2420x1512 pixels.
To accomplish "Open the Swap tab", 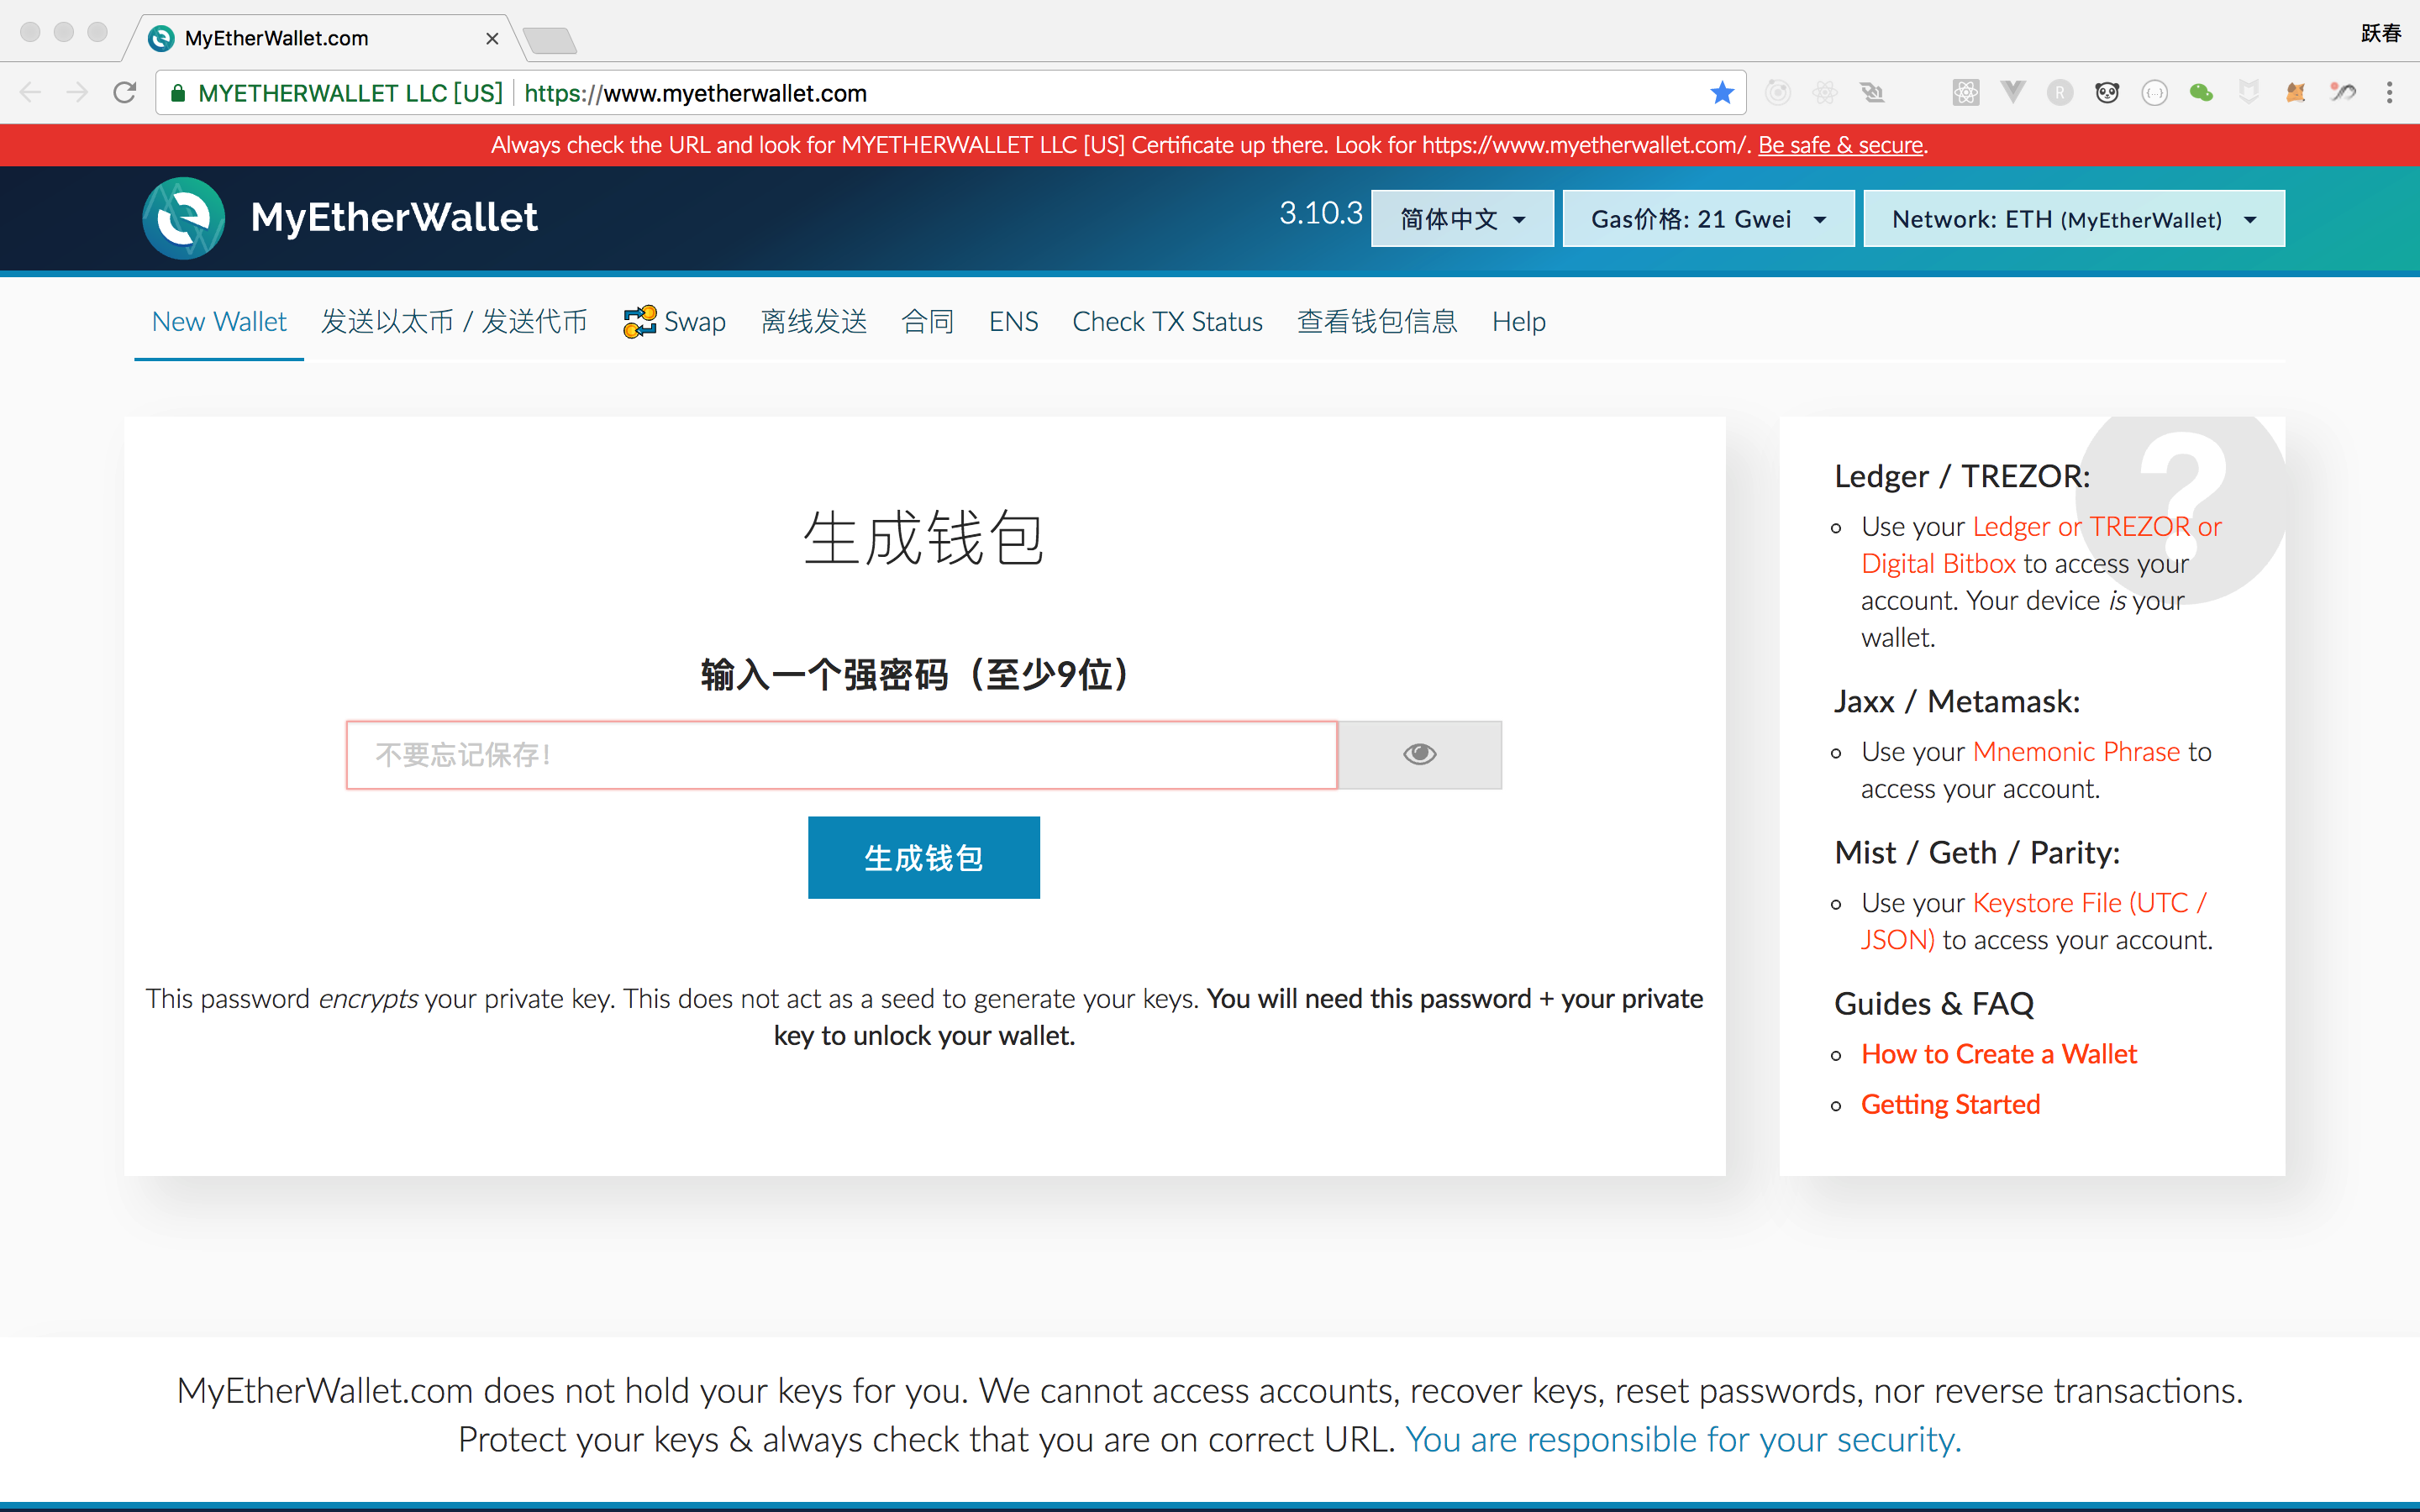I will pos(674,322).
